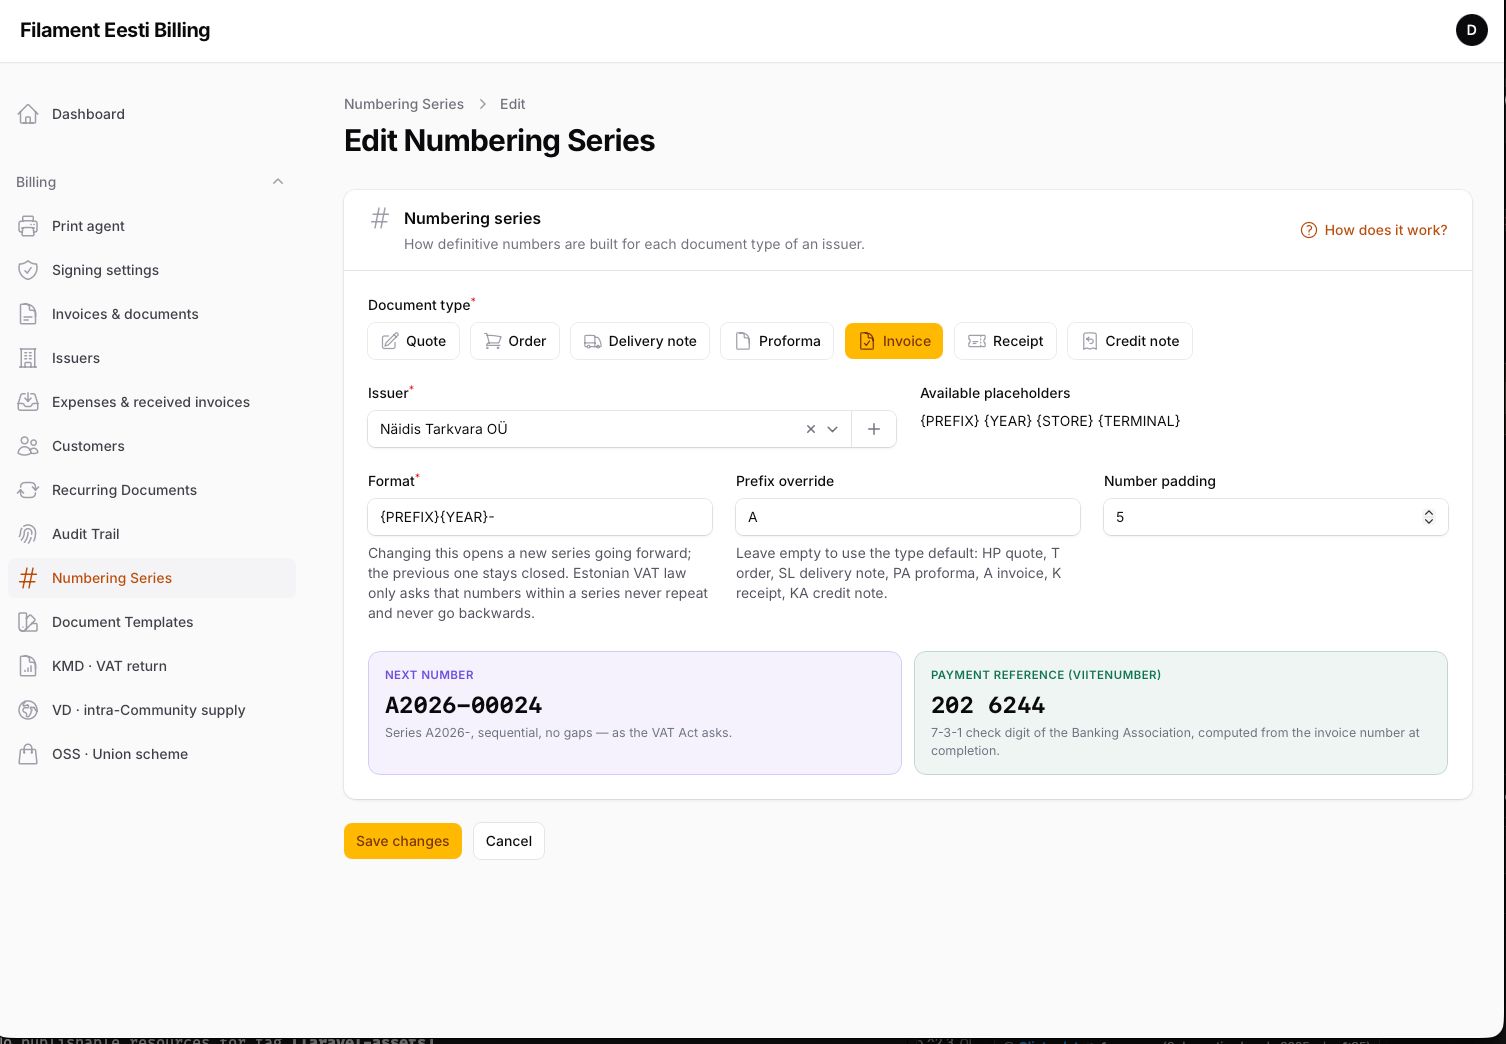The height and width of the screenshot is (1044, 1506).
Task: Open the Issuer select showing Näidis Tarkvara OÜ
Action: (x=609, y=429)
